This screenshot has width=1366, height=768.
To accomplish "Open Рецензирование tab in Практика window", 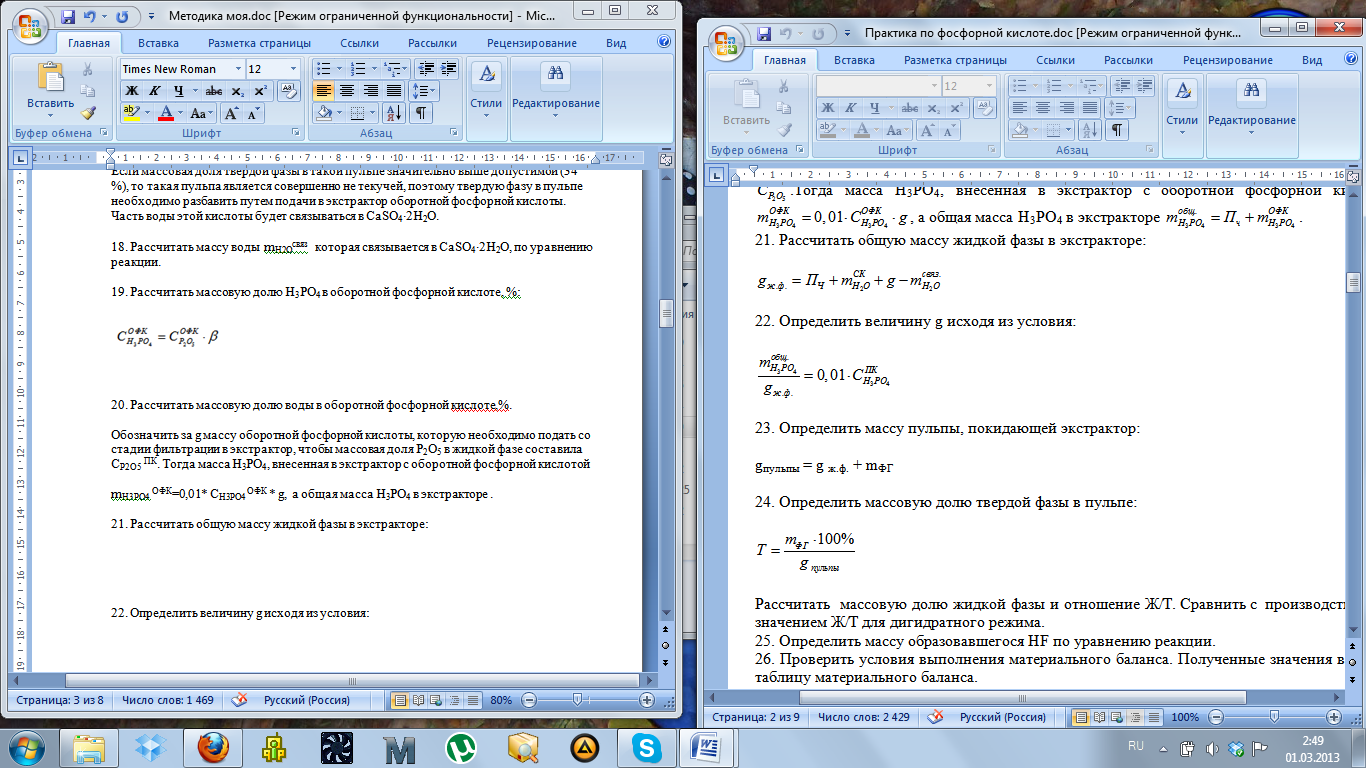I will point(1228,60).
